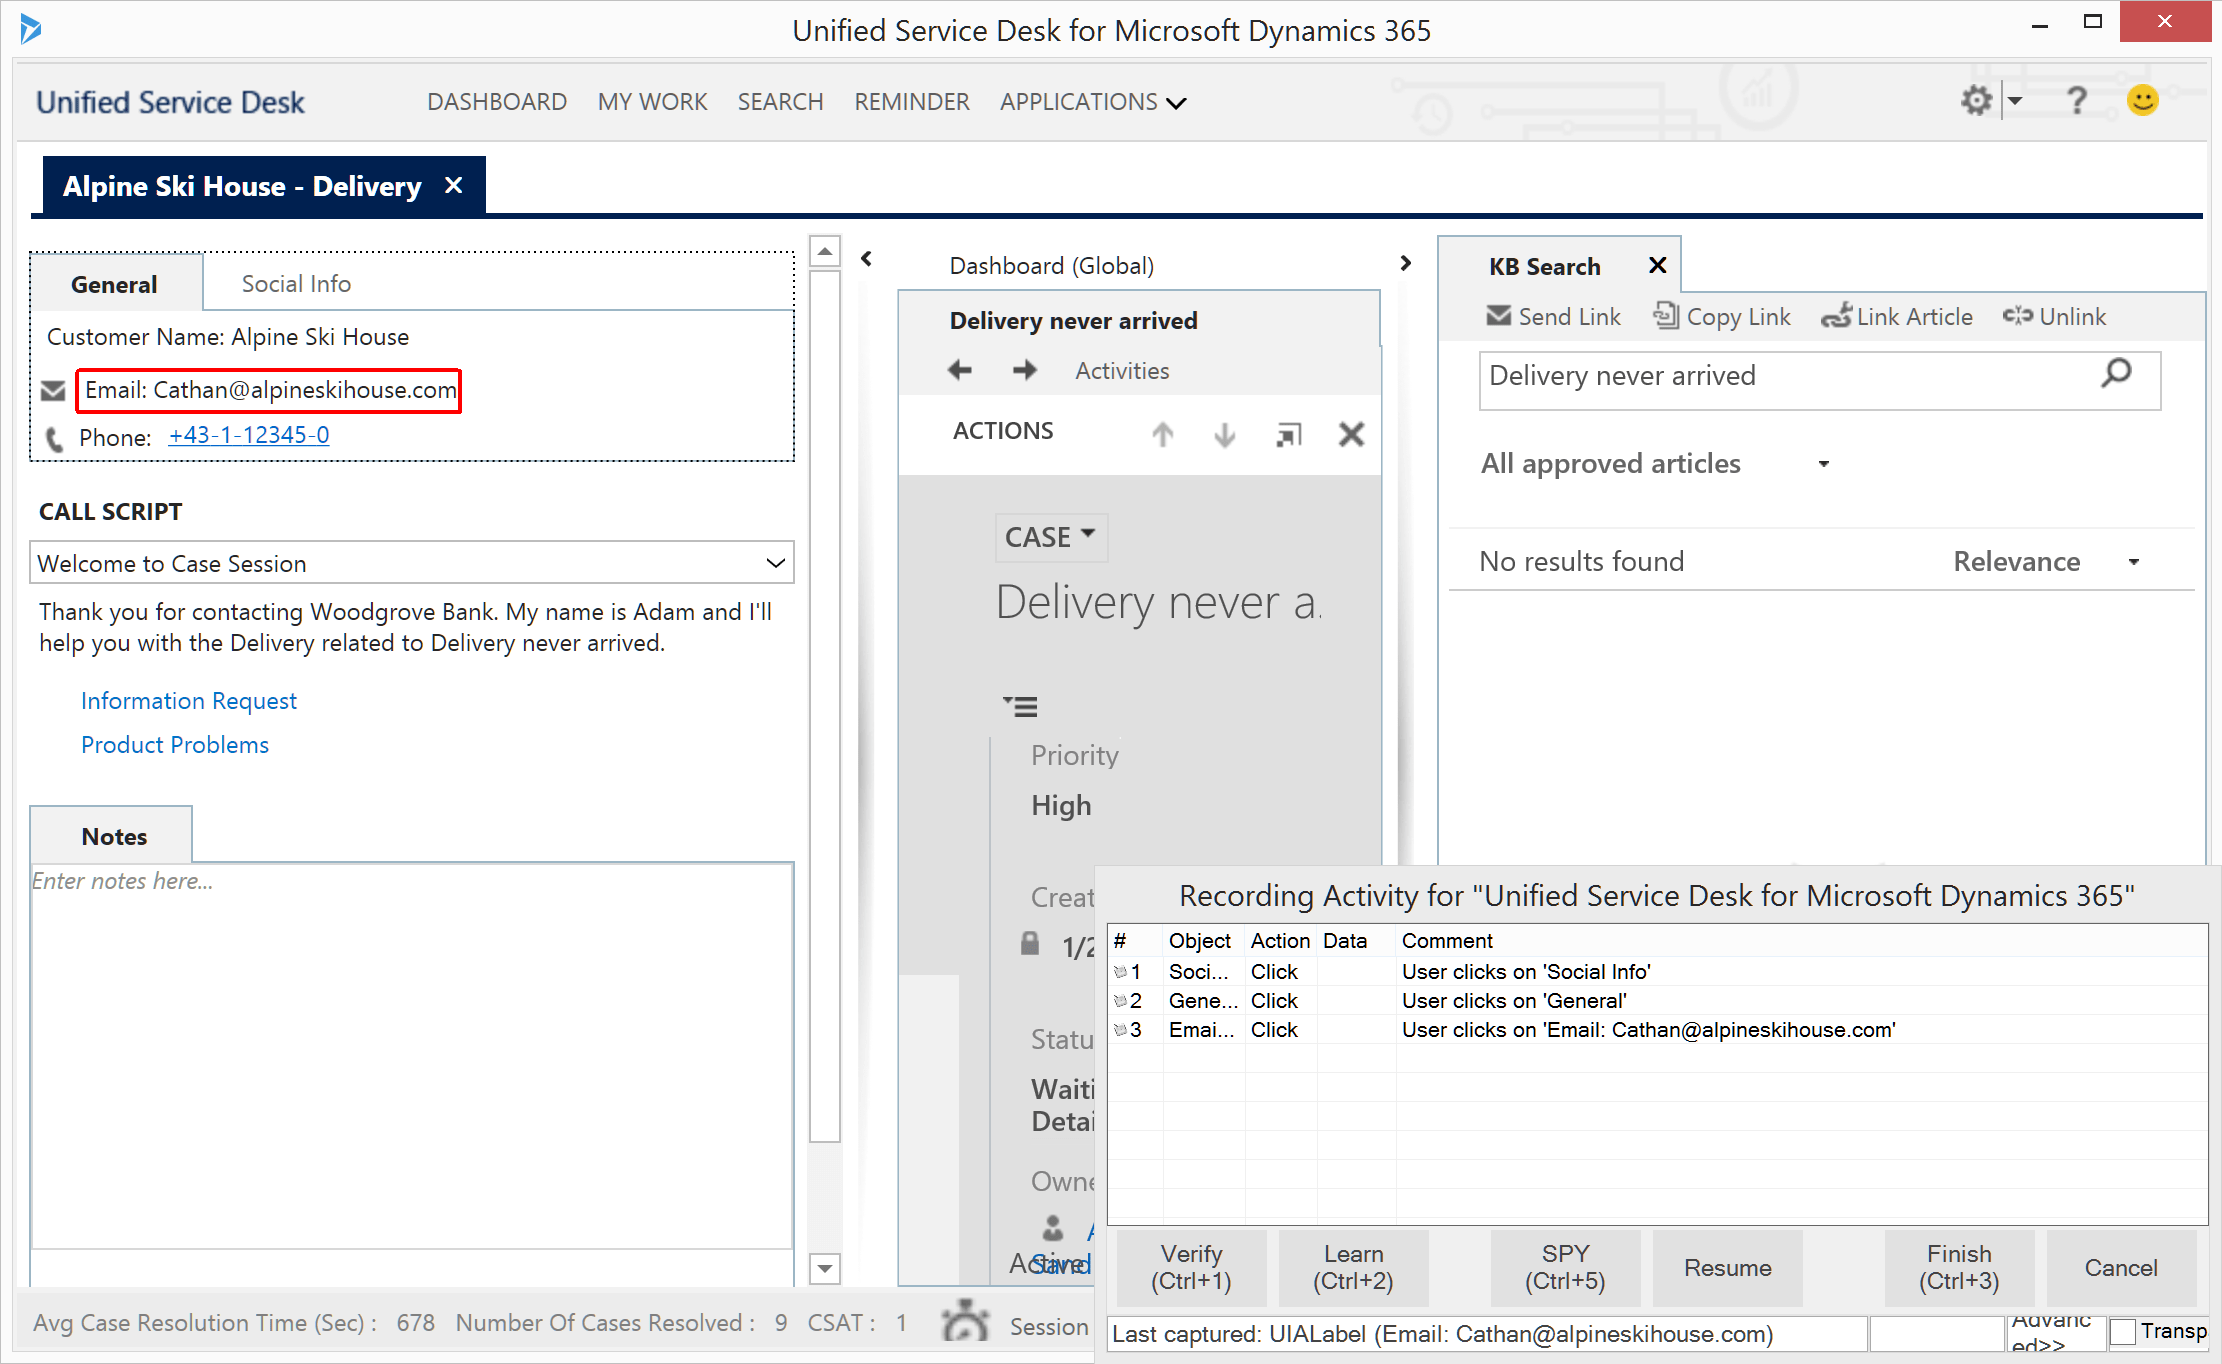Select the Copy Link icon
The image size is (2222, 1364).
(1666, 316)
